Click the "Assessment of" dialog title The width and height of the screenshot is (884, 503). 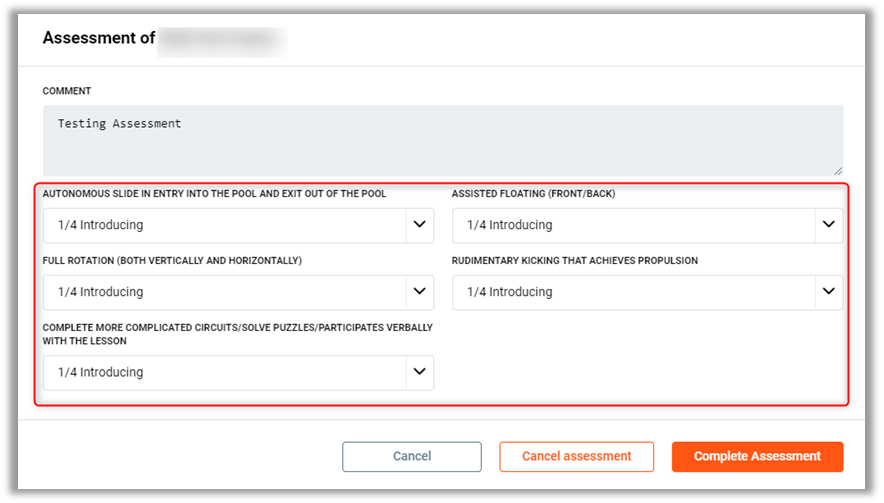point(98,38)
